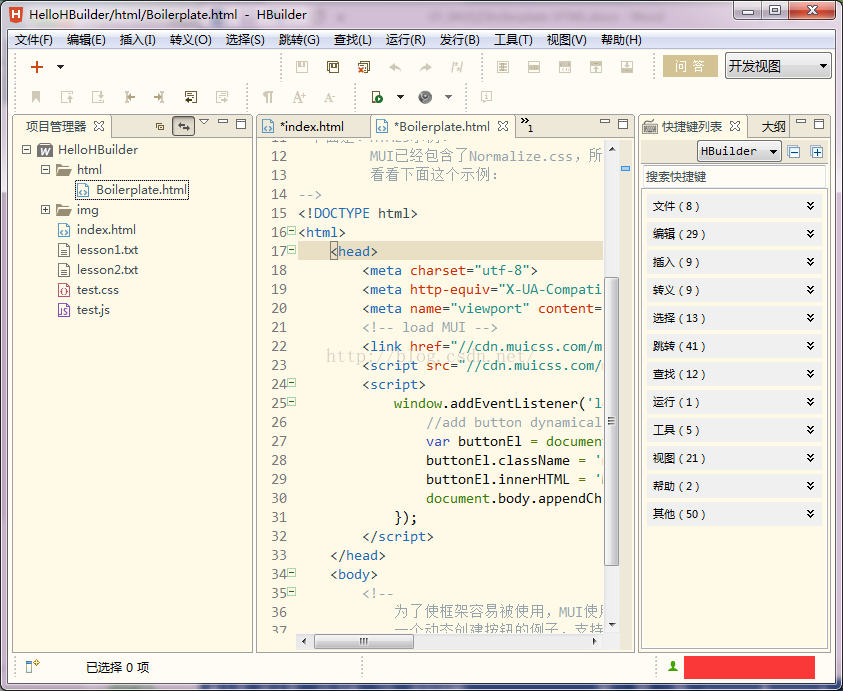Fold the code at line 24 script tag

[x=291, y=383]
